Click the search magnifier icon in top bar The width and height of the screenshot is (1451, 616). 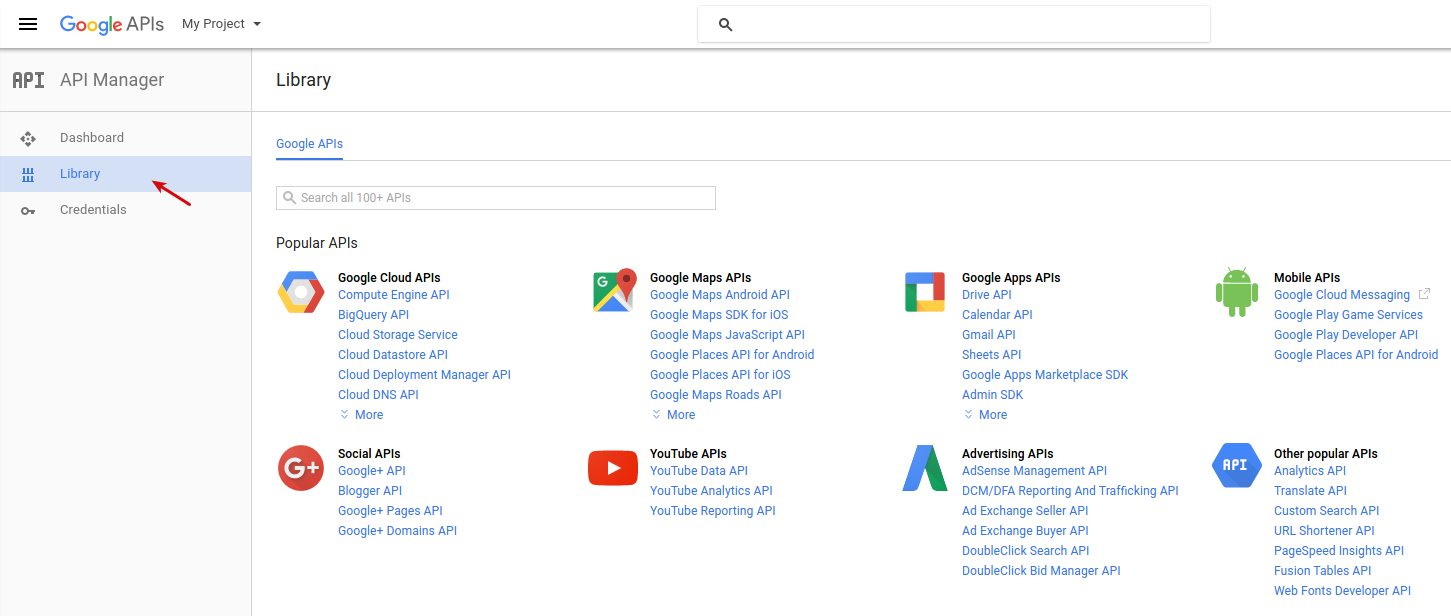[726, 25]
